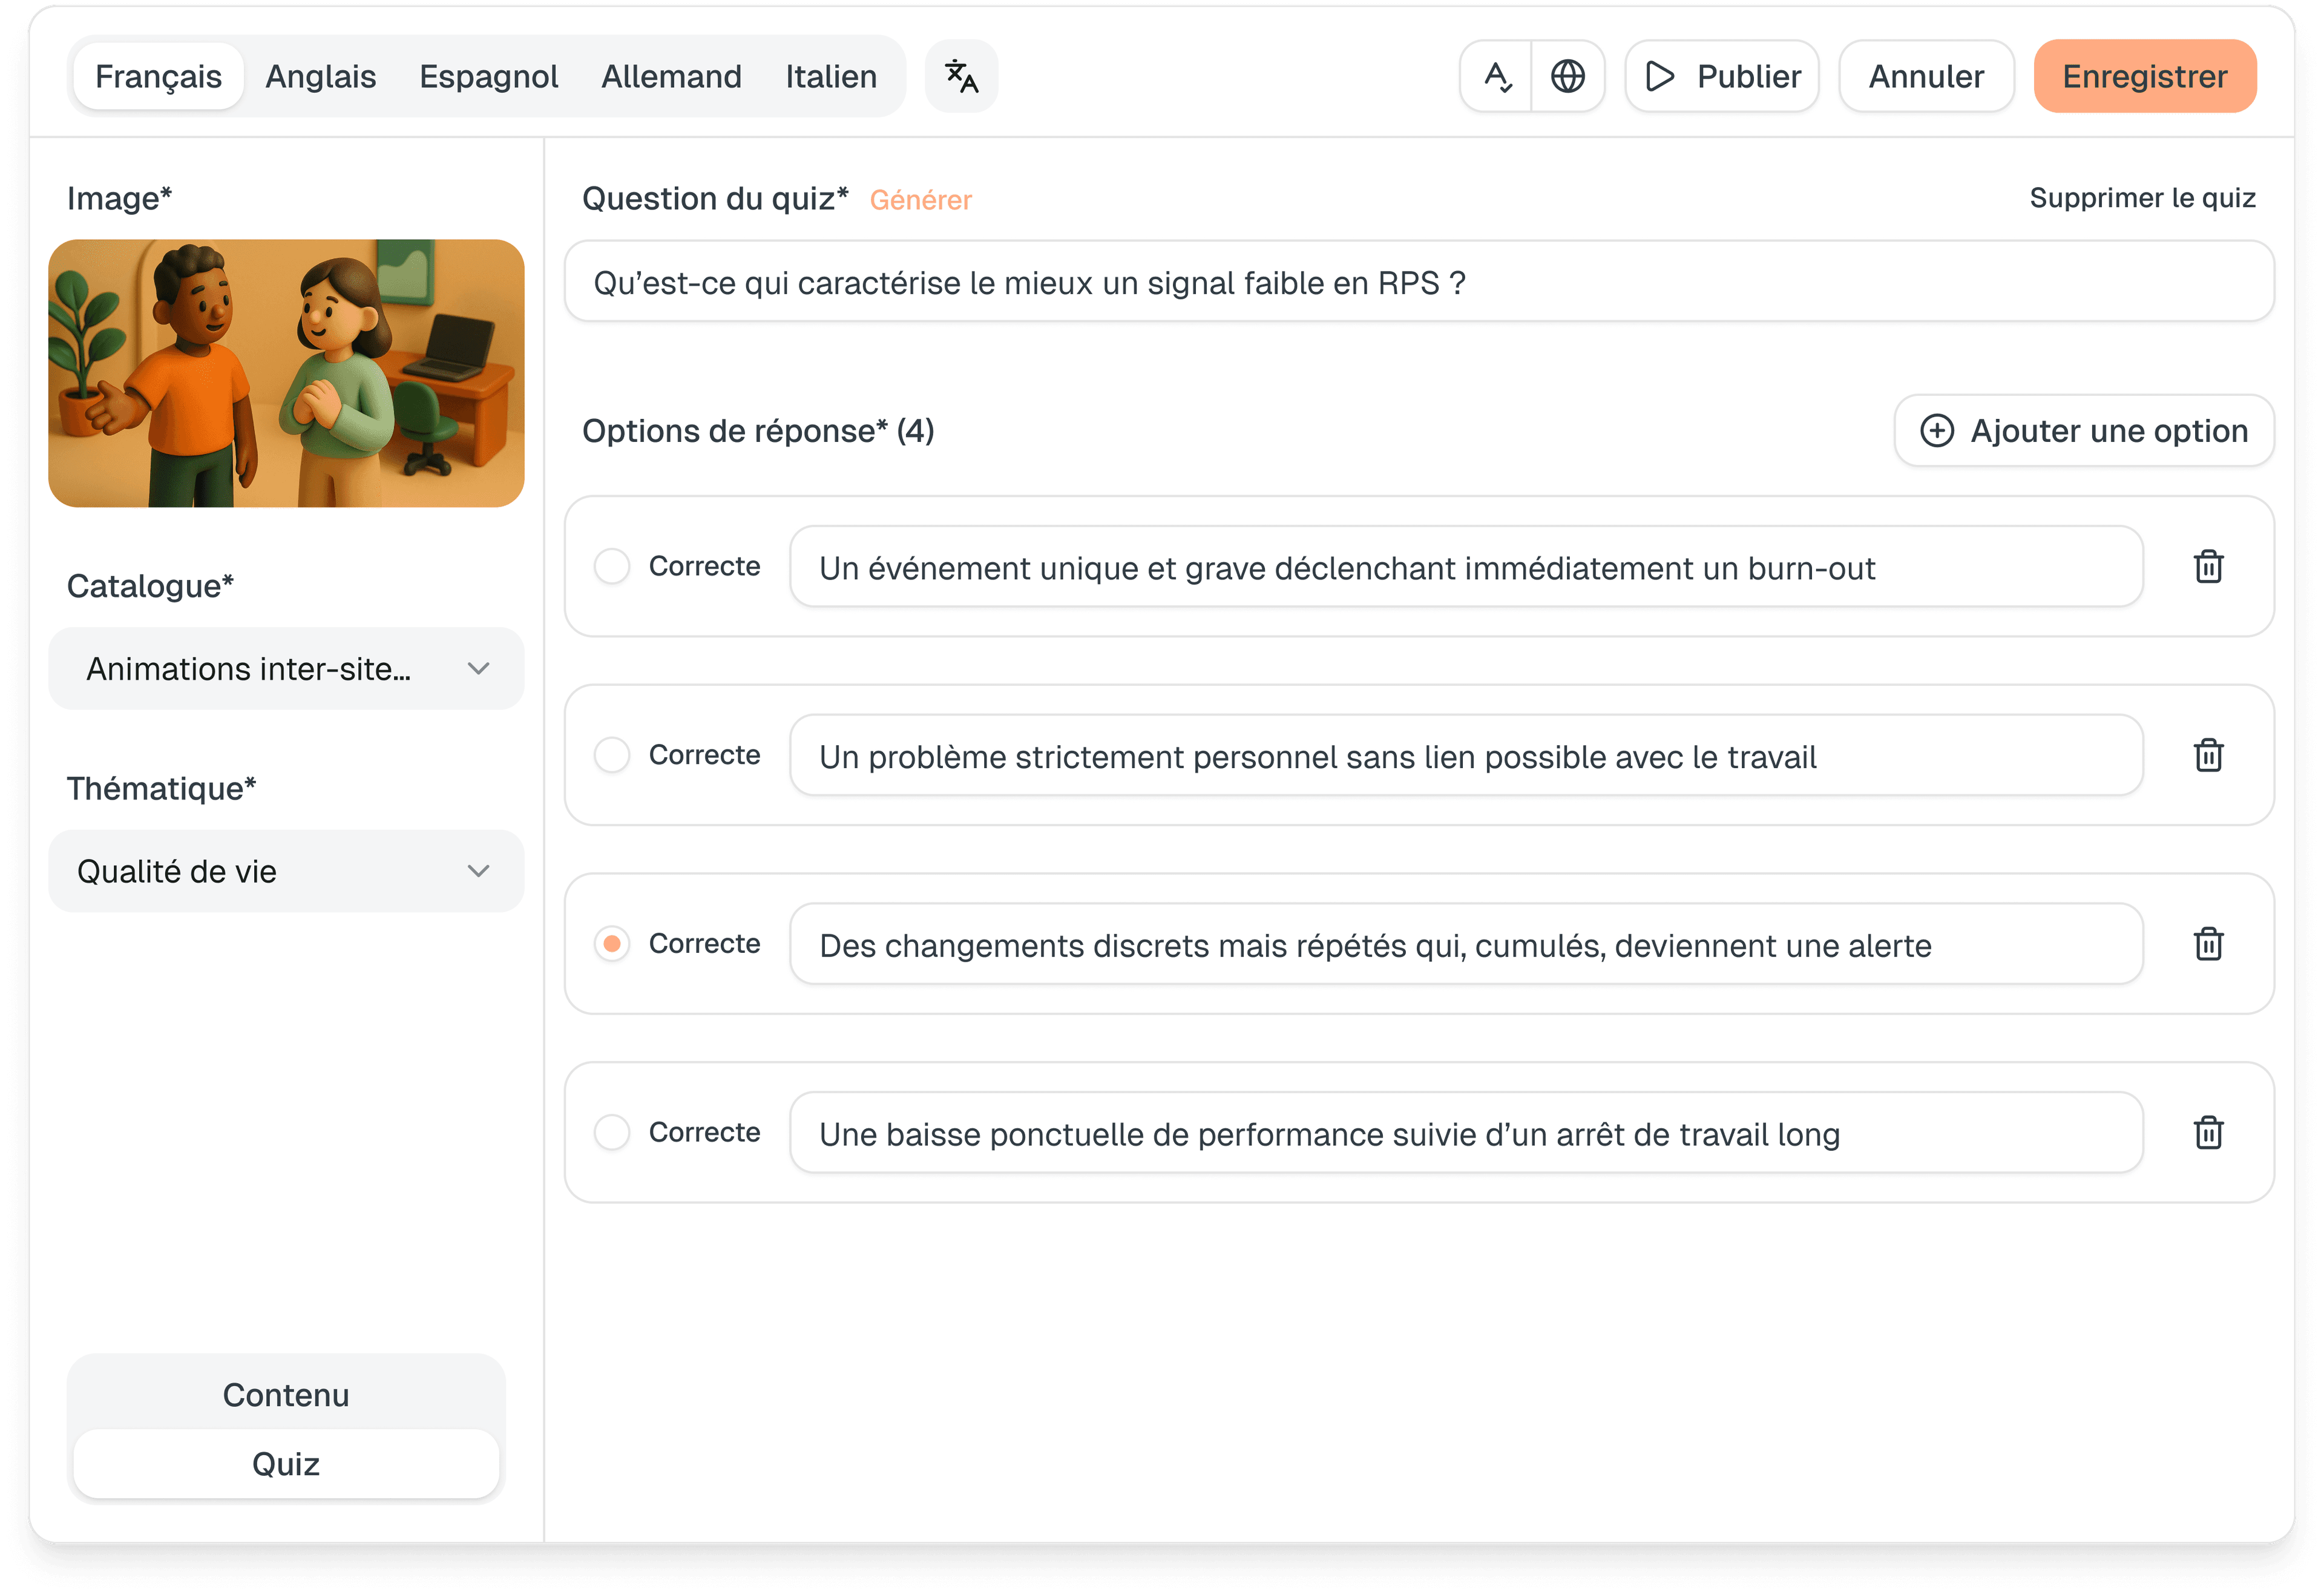
Task: Mark the first answer option as Correcte
Action: click(x=611, y=566)
